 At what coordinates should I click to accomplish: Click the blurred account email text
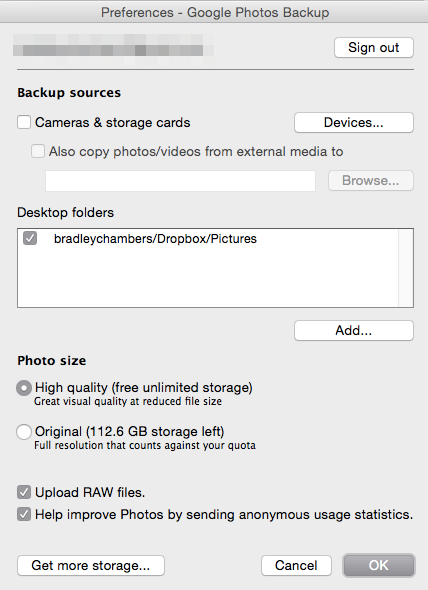(113, 49)
